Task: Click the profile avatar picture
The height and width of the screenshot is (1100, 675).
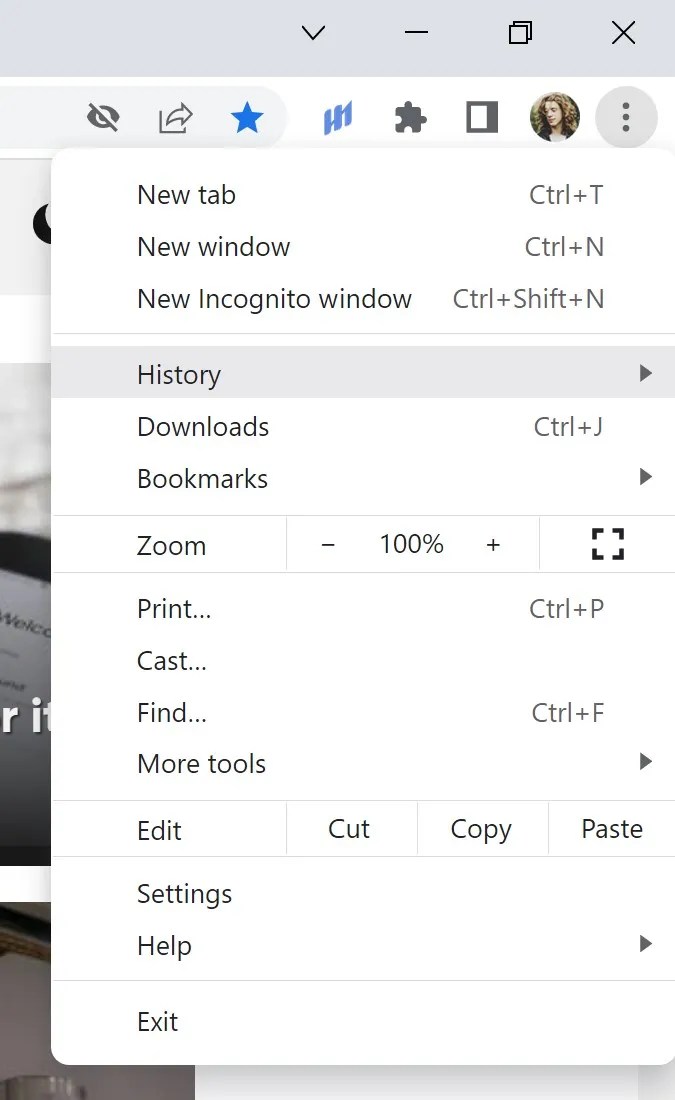Action: tap(554, 116)
